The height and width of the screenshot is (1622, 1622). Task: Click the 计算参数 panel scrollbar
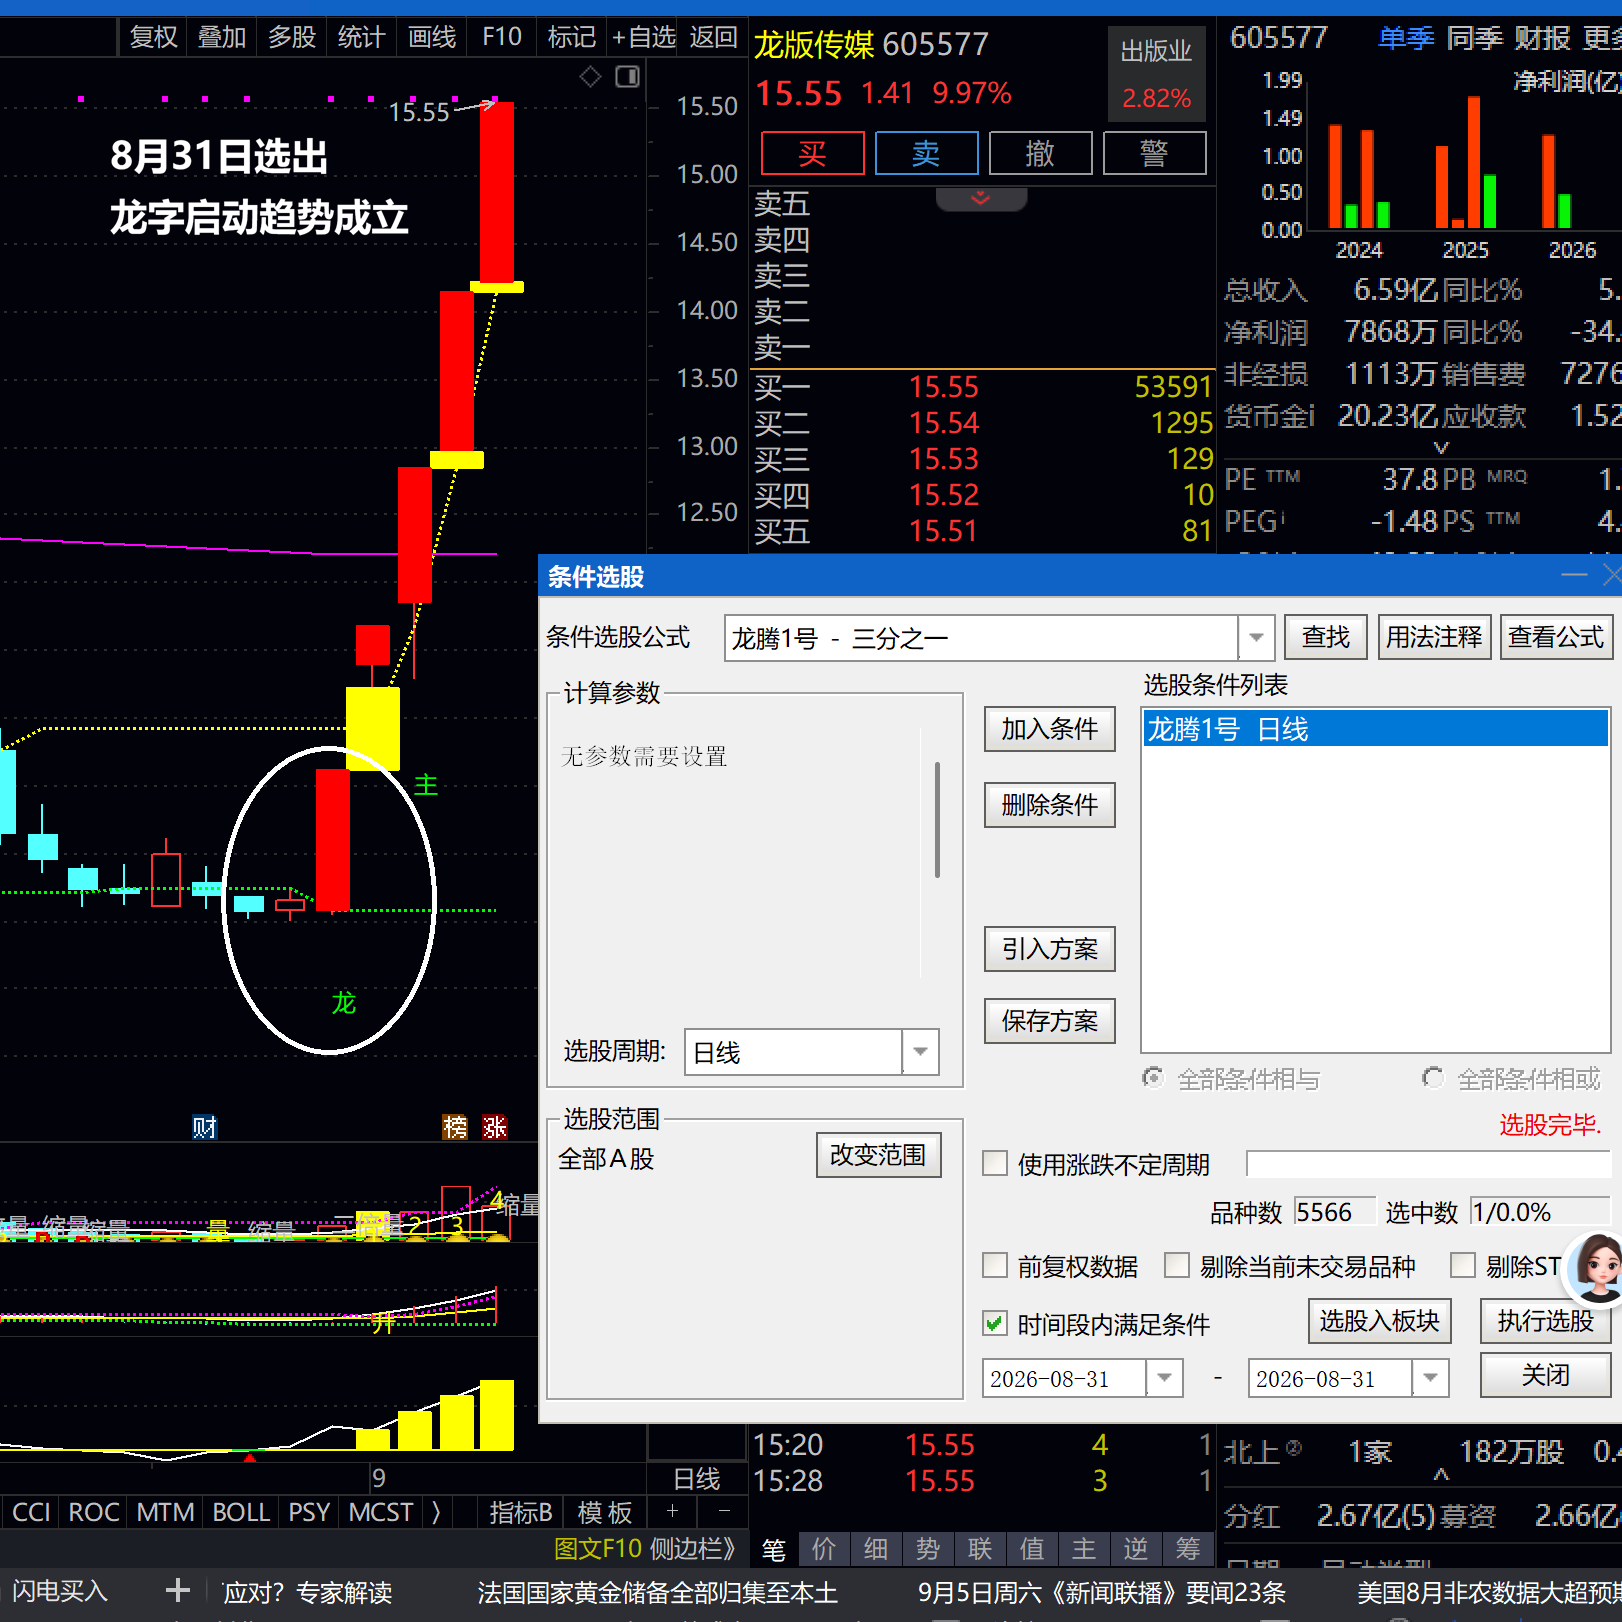pos(937,820)
